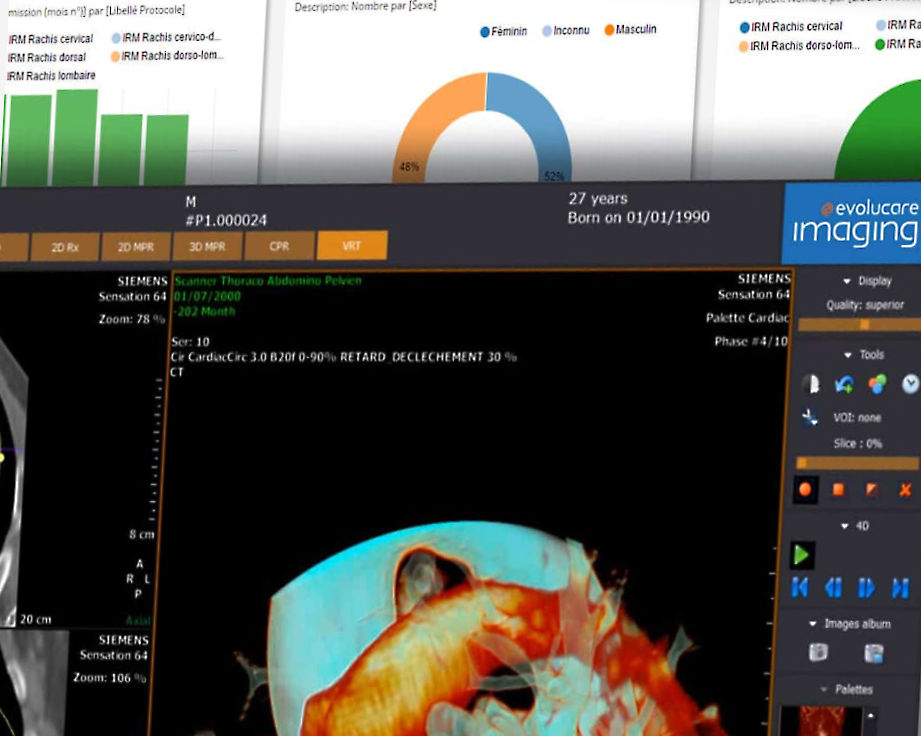Click the blue undo arrow with green plus
The width and height of the screenshot is (921, 736).
(844, 384)
